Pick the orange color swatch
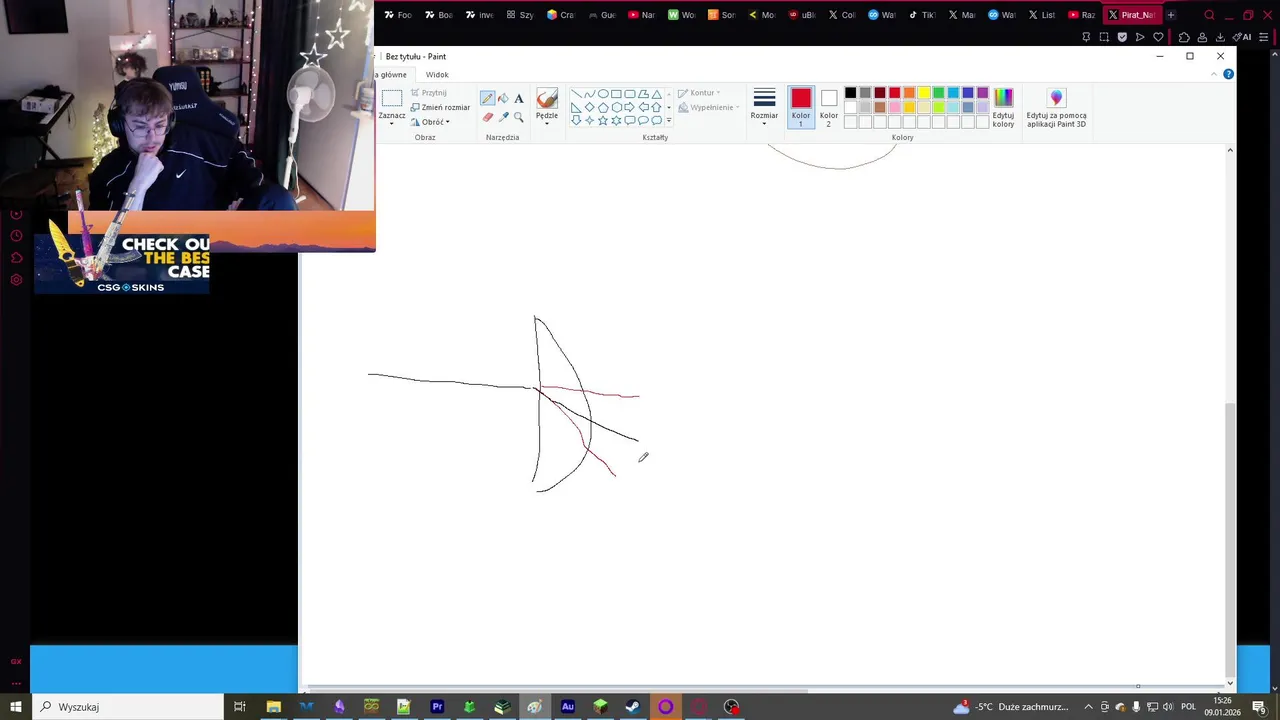The image size is (1280, 720). (909, 93)
